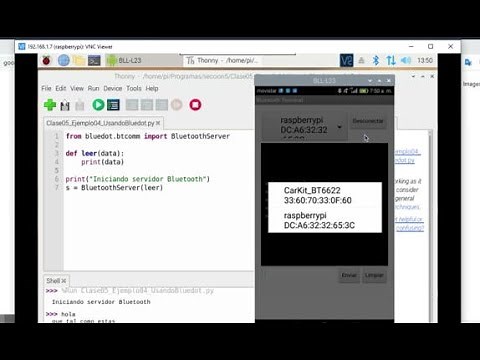480x360 pixels.
Task: Select CarKit_BT6622 device from list
Action: pos(325,195)
